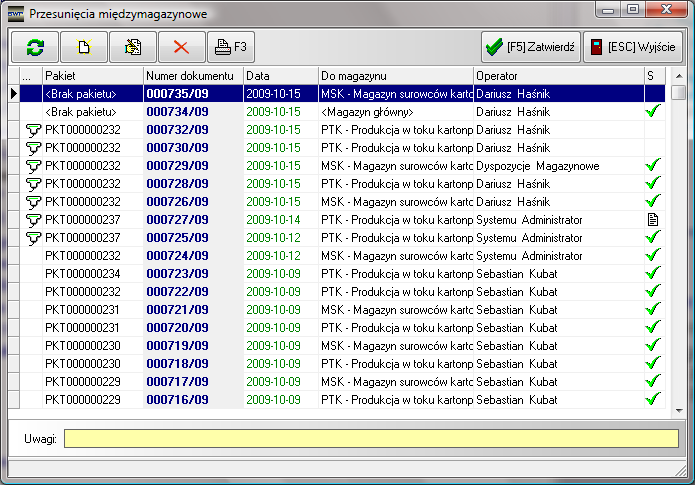The width and height of the screenshot is (695, 485).
Task: Click the document status icon for 000727/09
Action: [x=653, y=219]
